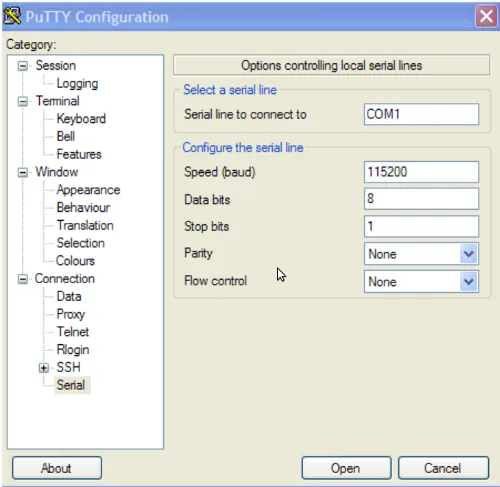Collapse the Session tree node
Screen dimensions: 500x487
pos(22,66)
